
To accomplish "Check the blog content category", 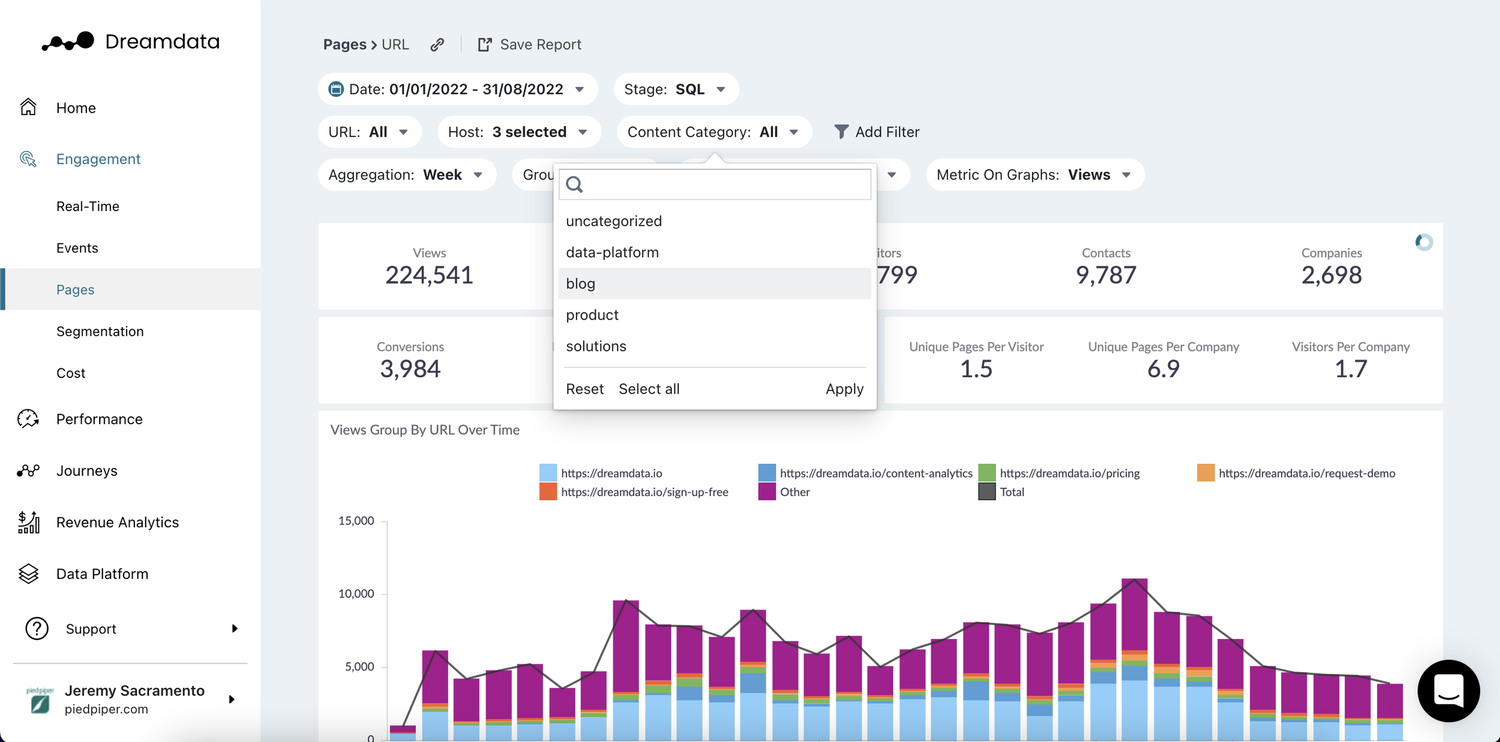I will tap(580, 283).
